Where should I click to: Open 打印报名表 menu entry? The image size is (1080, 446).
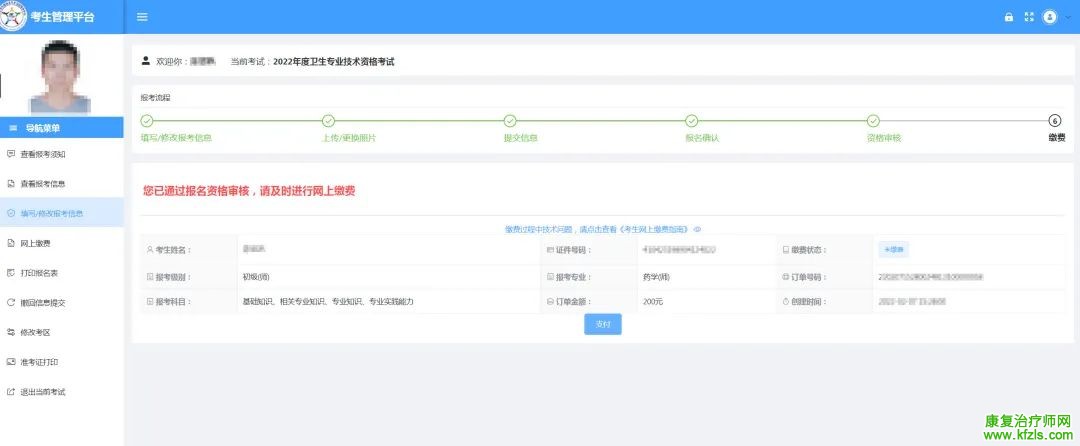(x=39, y=272)
